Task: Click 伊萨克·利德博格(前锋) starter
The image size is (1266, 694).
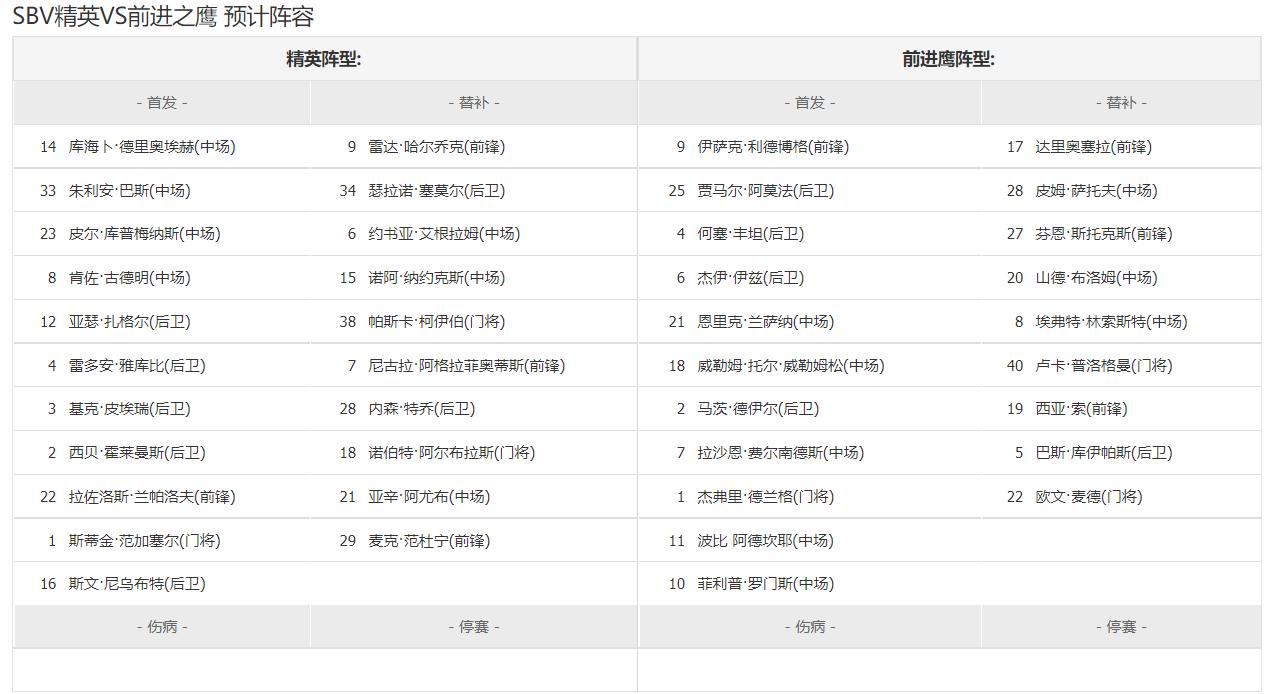Action: tap(772, 147)
